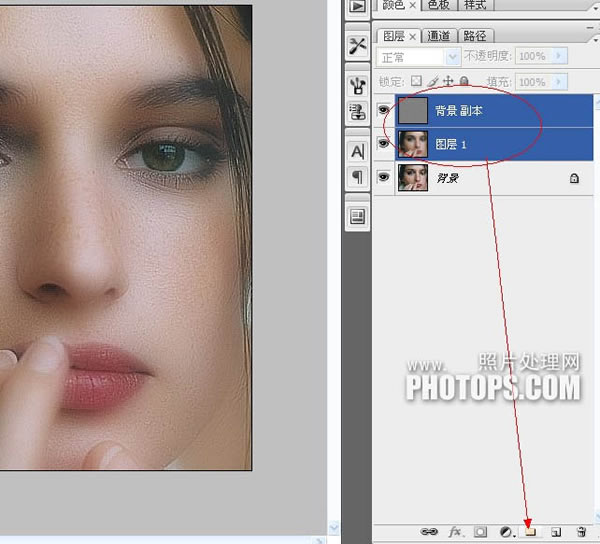Toggle lock position

pyautogui.click(x=448, y=81)
